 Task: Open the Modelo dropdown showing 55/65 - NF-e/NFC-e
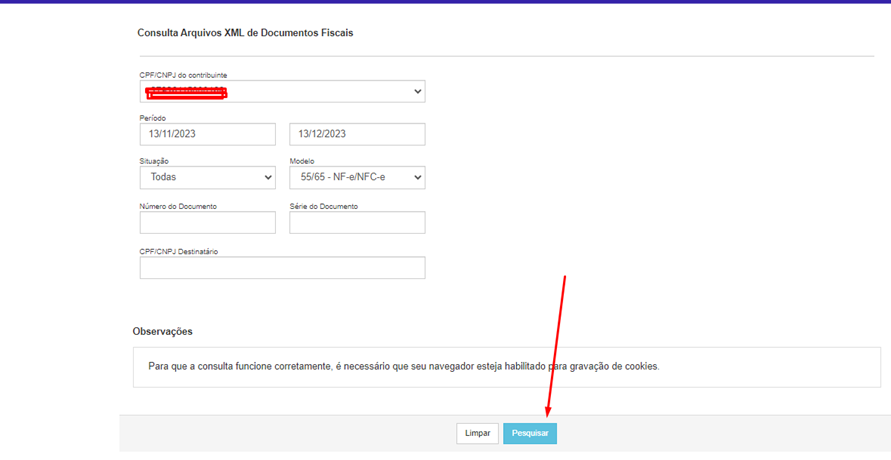[x=357, y=178]
